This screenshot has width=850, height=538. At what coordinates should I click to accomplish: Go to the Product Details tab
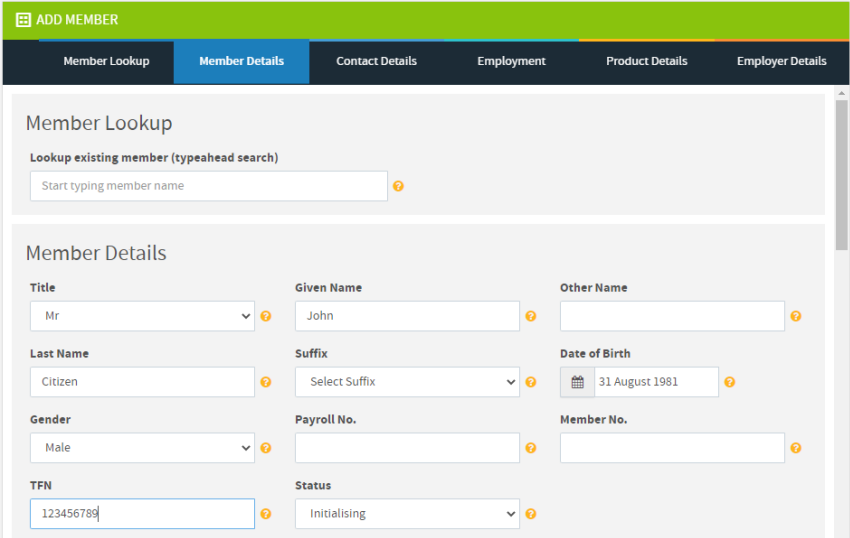pyautogui.click(x=646, y=61)
